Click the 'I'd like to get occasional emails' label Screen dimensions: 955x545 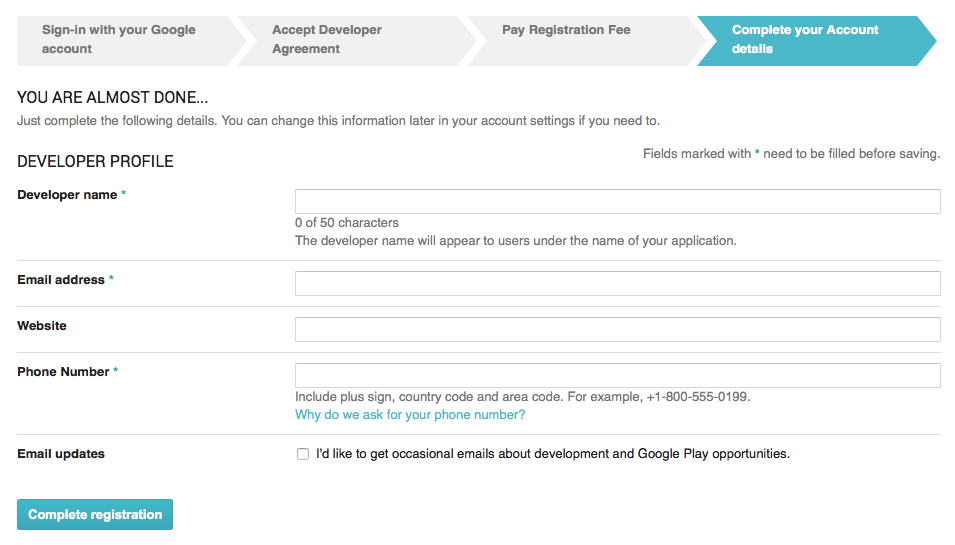552,454
